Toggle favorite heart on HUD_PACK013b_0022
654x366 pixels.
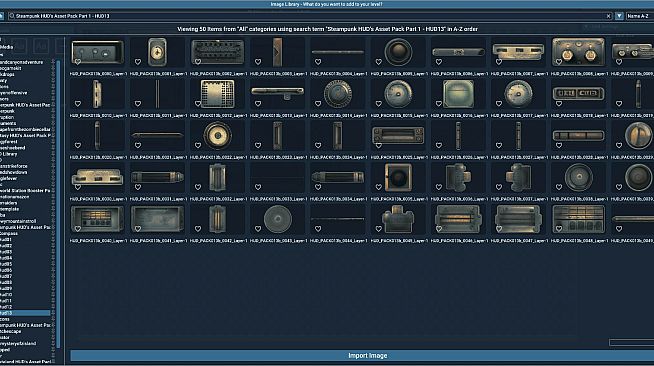point(198,145)
